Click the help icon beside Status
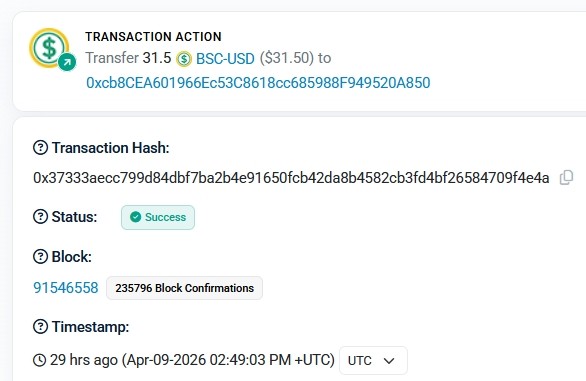586x381 pixels. [x=40, y=217]
